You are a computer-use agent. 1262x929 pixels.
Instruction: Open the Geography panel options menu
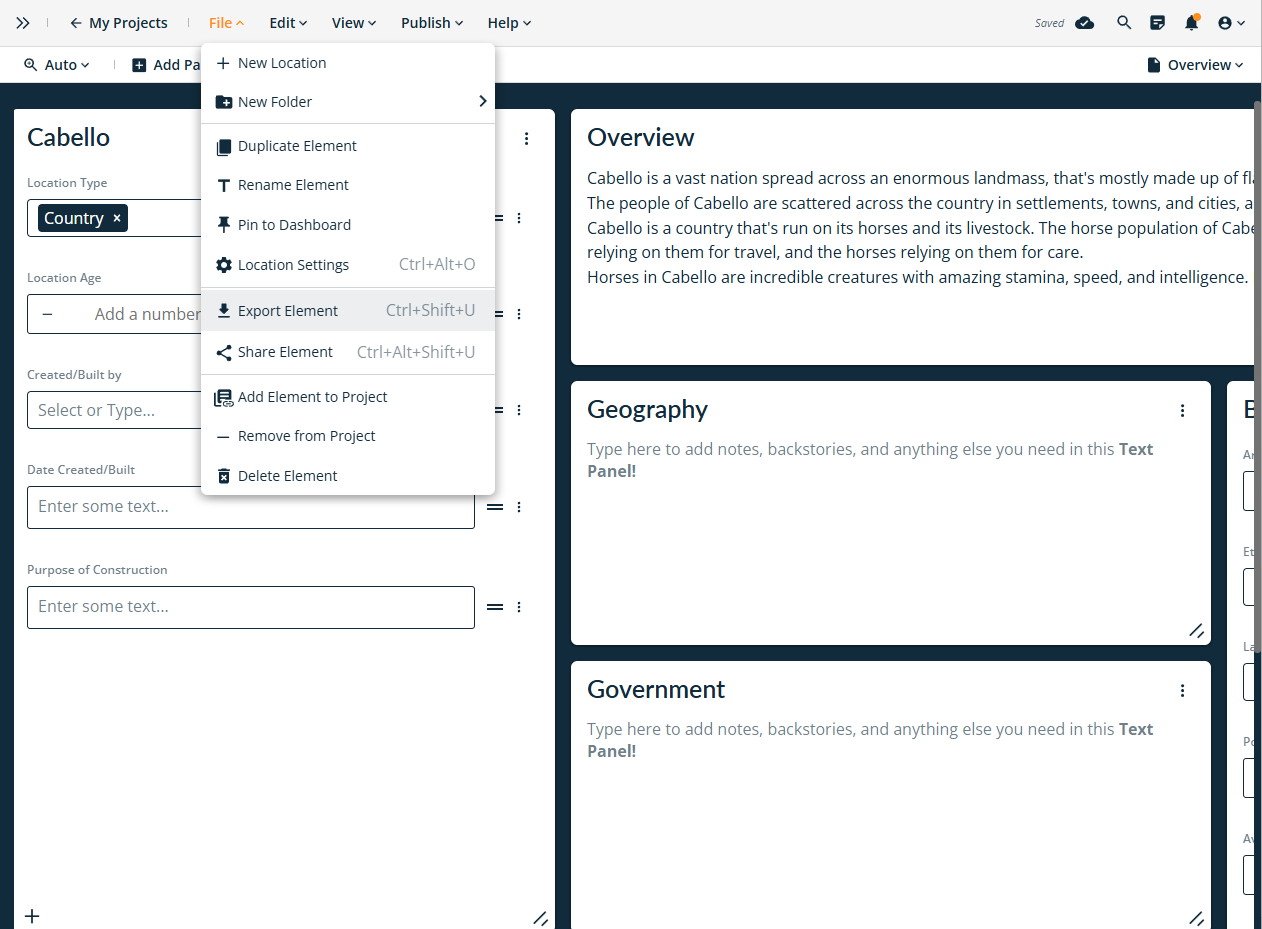[x=1182, y=410]
